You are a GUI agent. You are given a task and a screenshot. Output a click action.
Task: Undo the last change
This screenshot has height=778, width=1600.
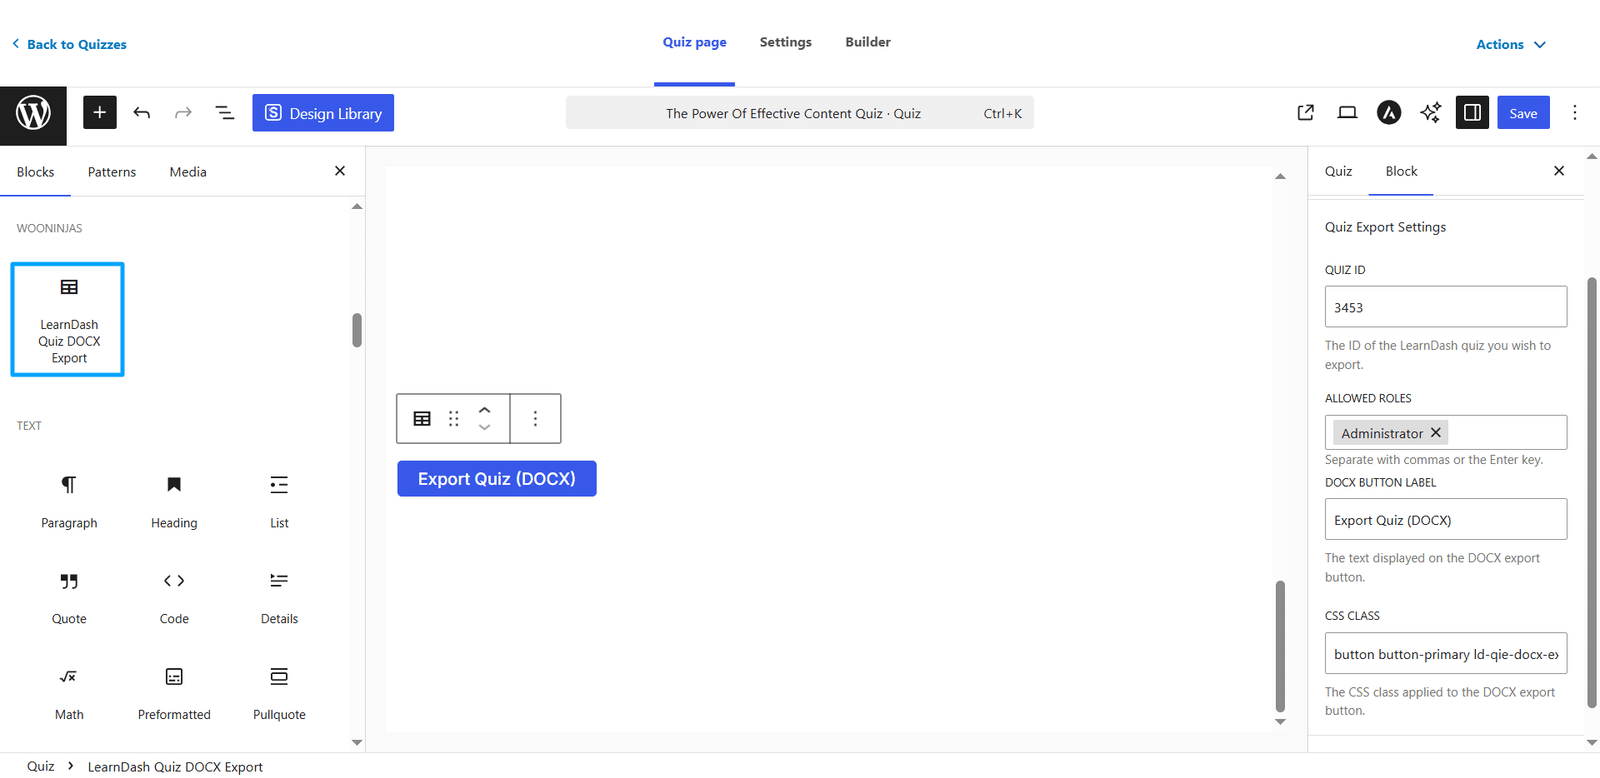point(142,113)
